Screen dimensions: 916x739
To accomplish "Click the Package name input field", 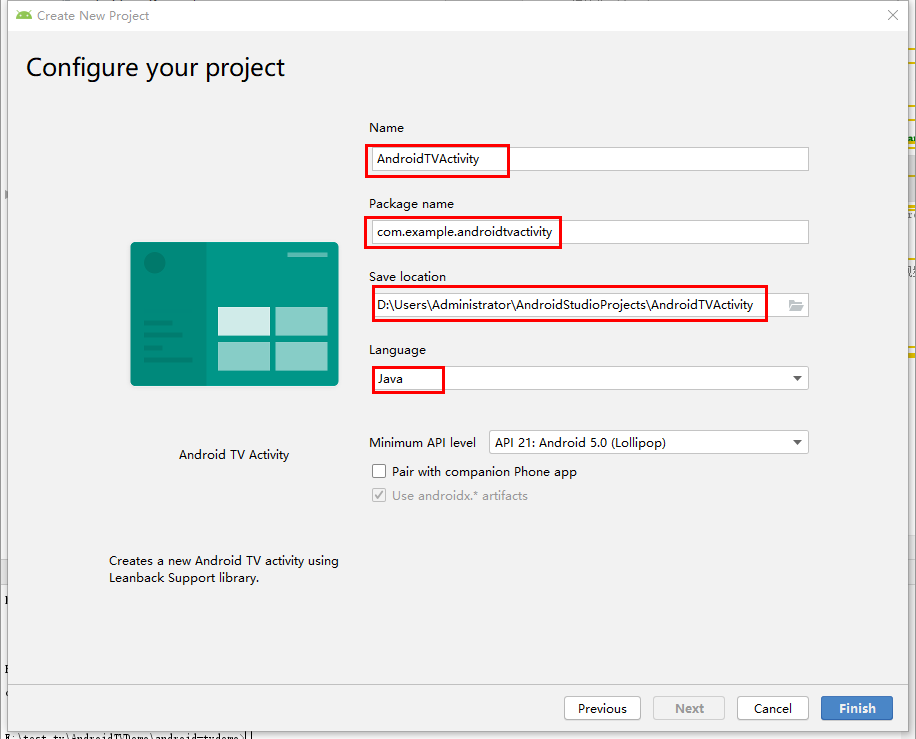I will (x=590, y=232).
